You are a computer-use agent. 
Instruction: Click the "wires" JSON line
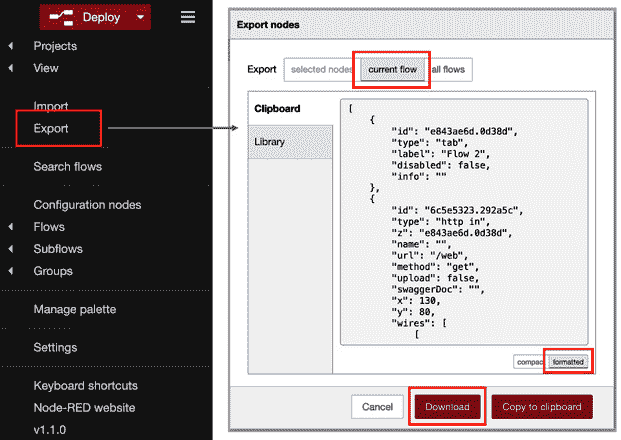(x=419, y=323)
